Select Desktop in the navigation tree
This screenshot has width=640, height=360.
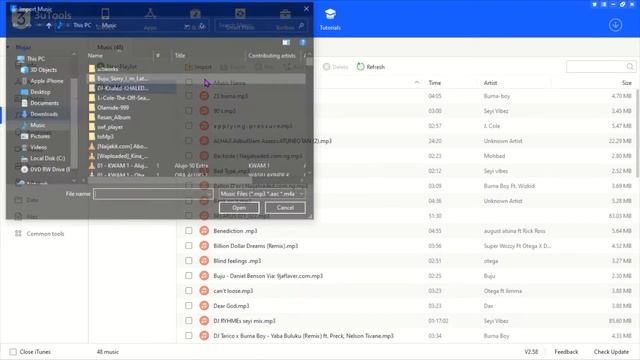(40, 92)
